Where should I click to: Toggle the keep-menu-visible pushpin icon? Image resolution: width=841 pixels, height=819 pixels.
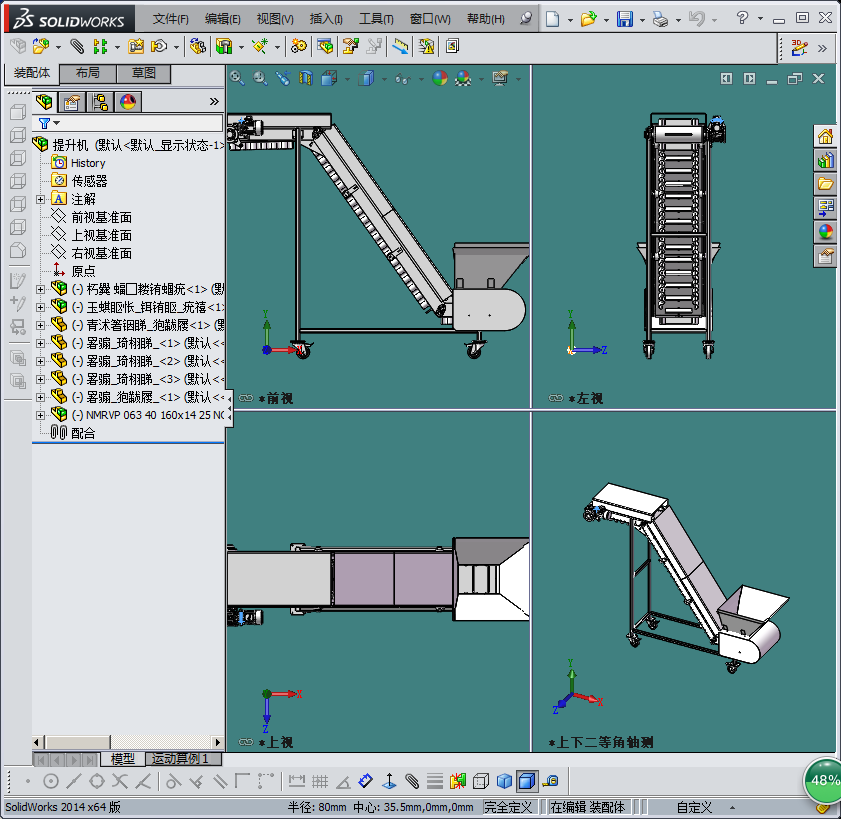(526, 19)
